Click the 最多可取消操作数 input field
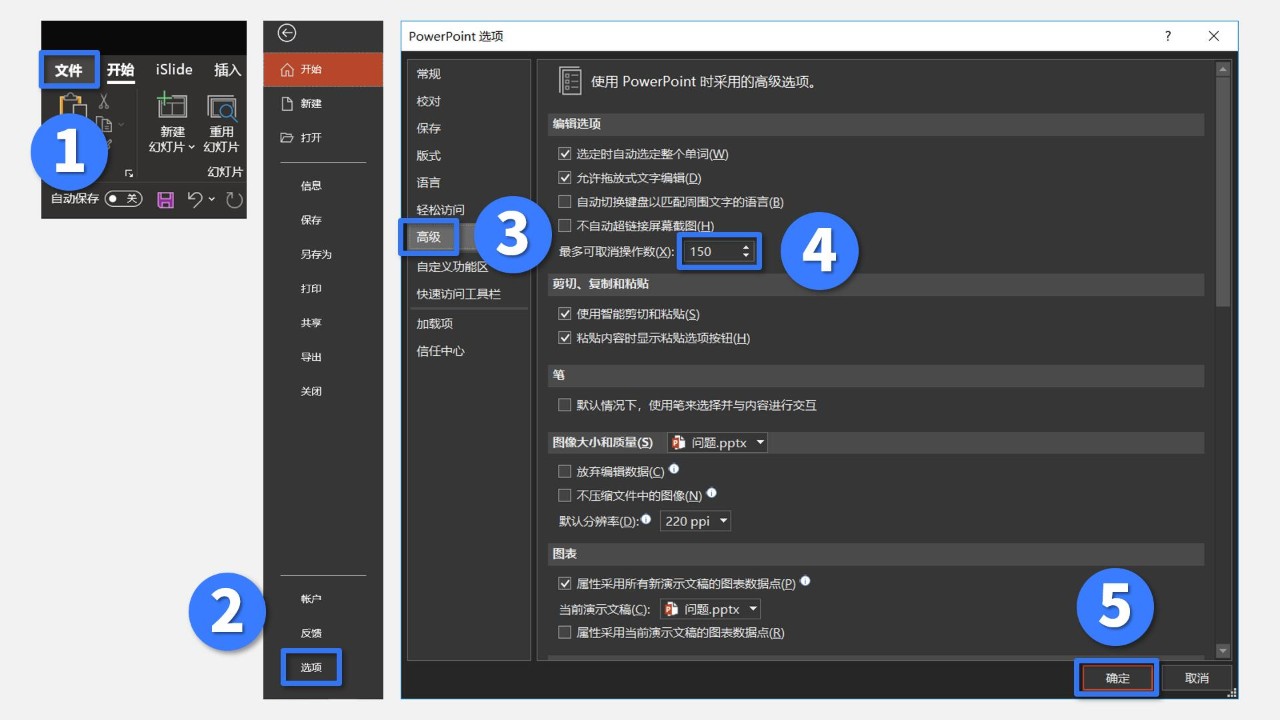The width and height of the screenshot is (1280, 720). point(710,251)
